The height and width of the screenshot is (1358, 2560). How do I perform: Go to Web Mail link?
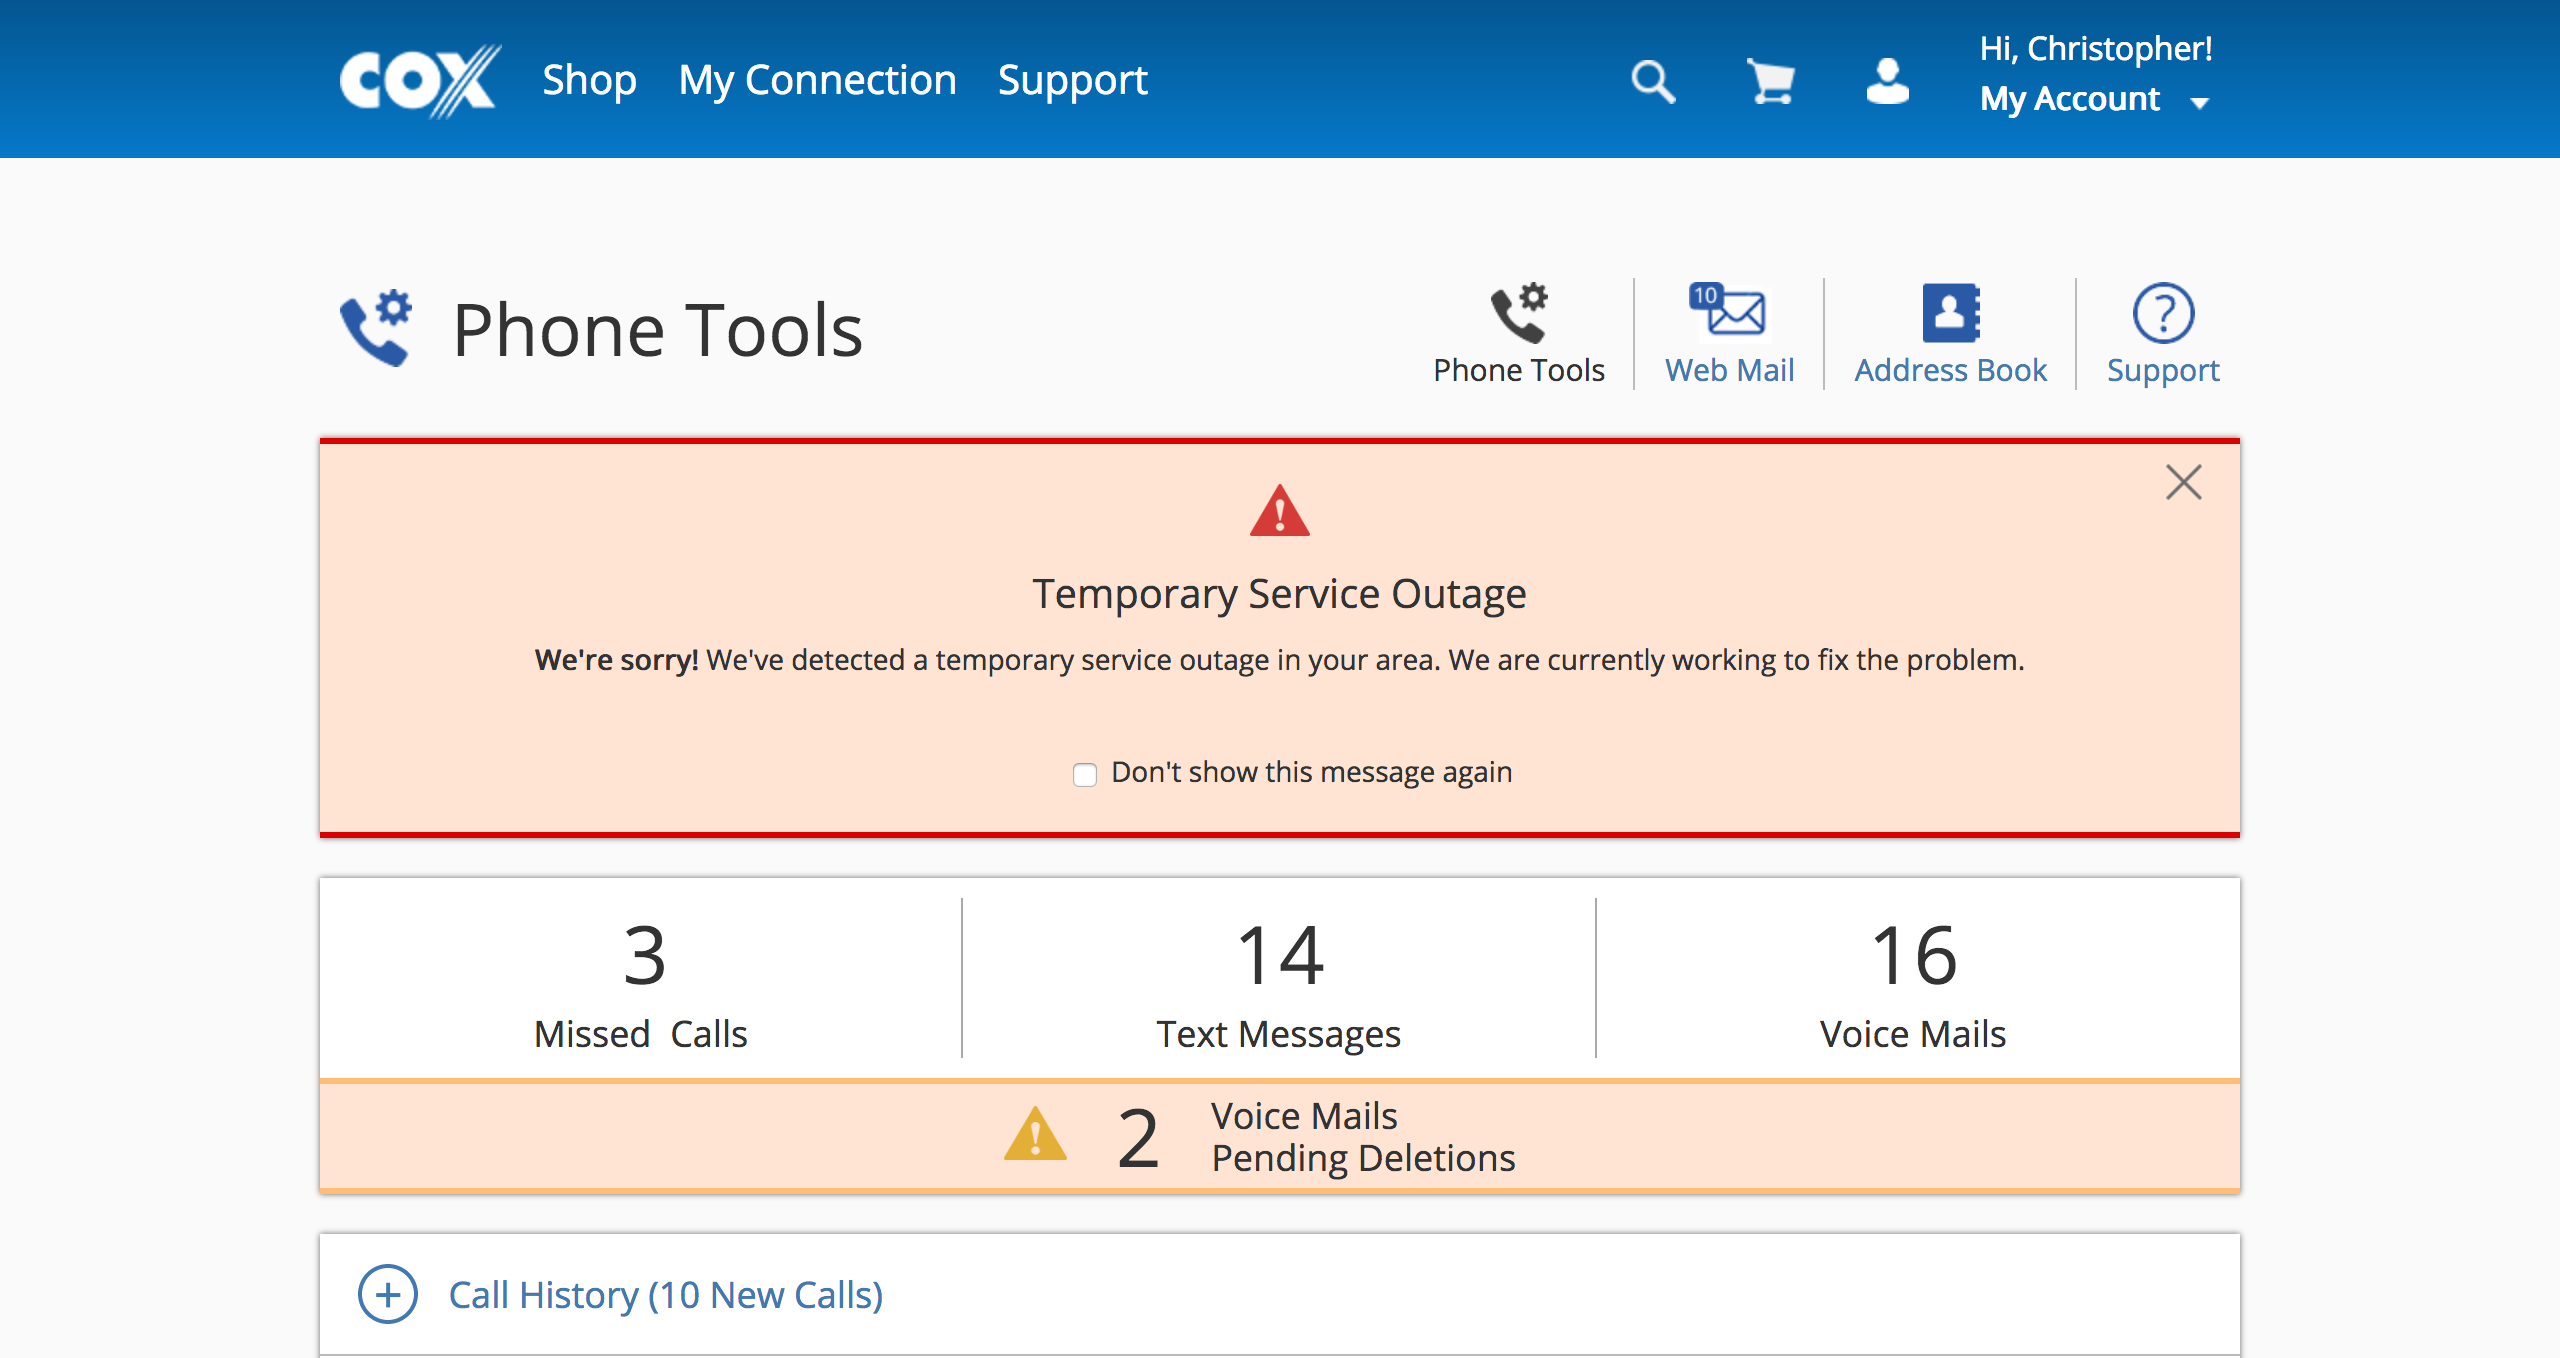[1729, 370]
